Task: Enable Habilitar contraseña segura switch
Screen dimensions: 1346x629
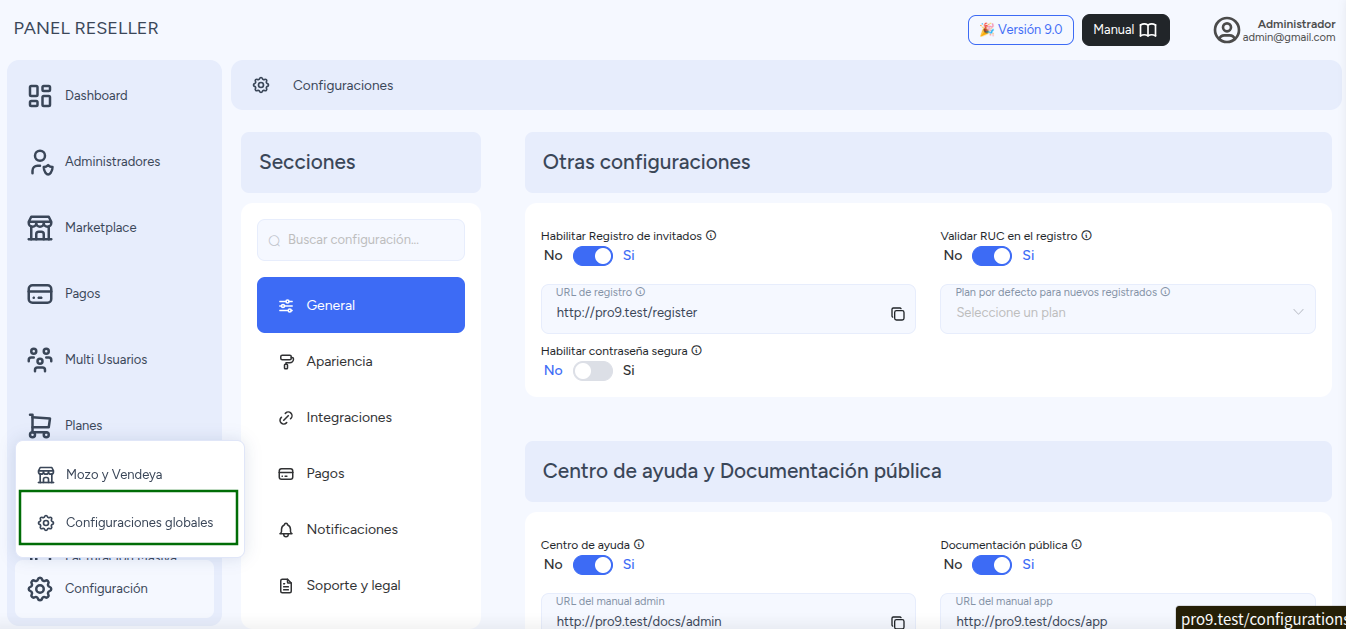Action: (593, 371)
